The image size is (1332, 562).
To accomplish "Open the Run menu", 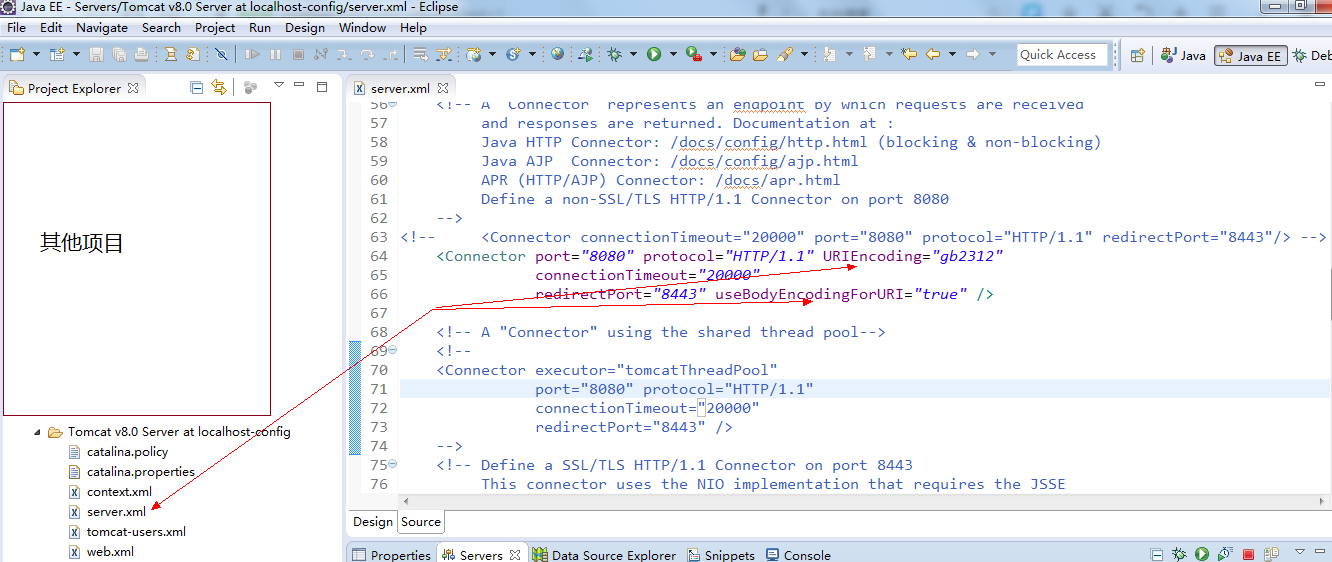I will click(260, 28).
